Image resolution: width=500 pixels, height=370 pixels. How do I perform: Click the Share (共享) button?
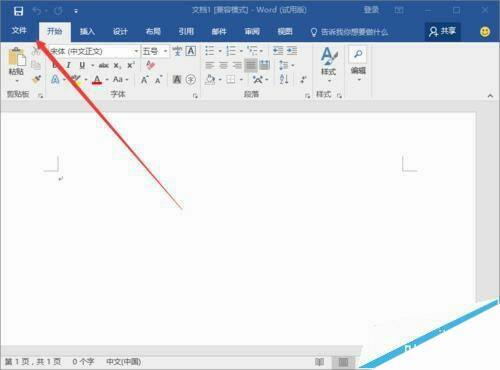pos(442,32)
